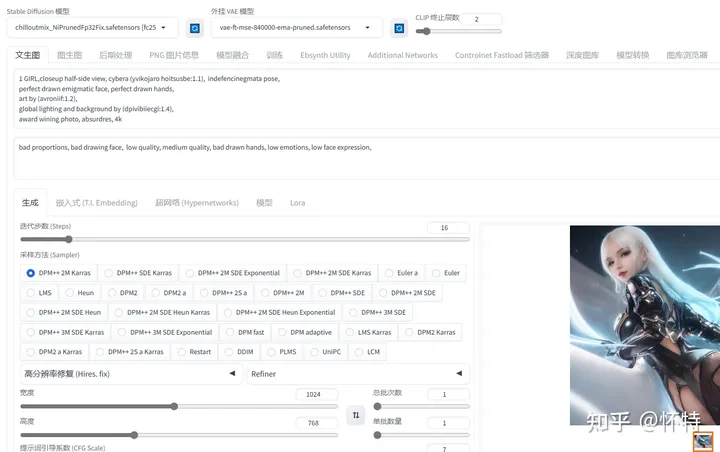This screenshot has width=720, height=452.
Task: Select the DPM adaptive sampler
Action: [305, 332]
